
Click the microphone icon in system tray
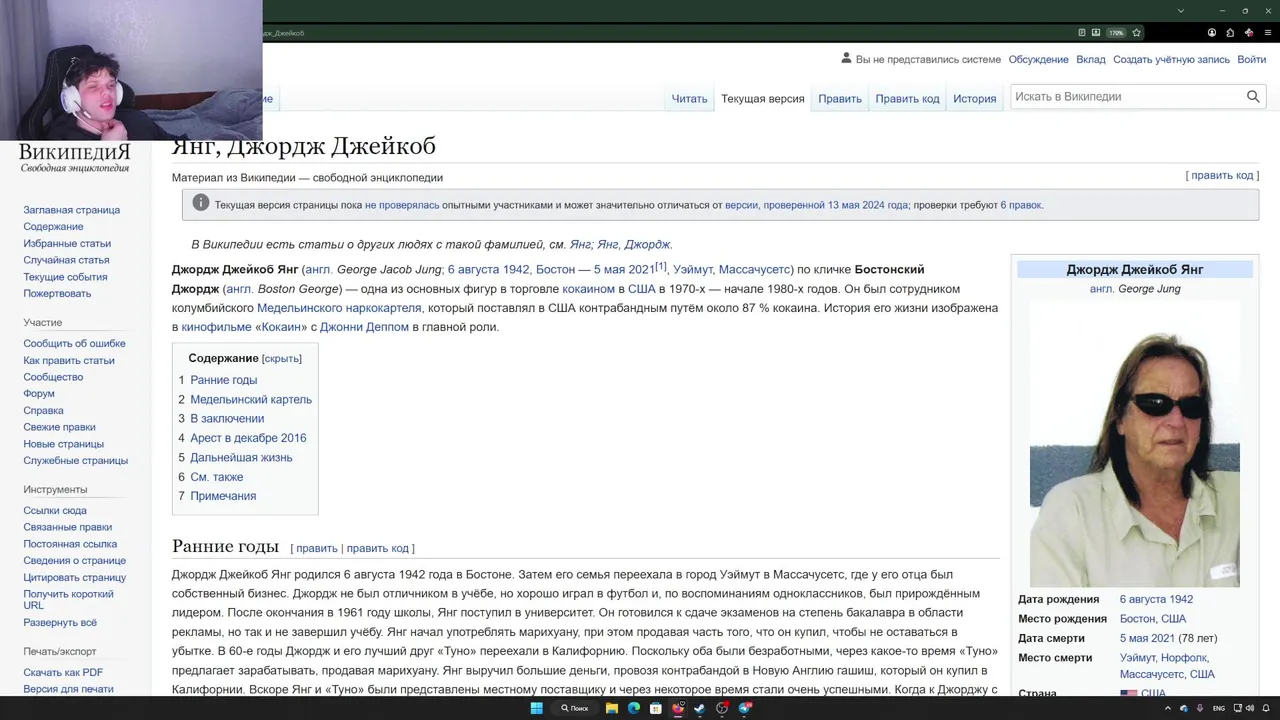point(1200,708)
